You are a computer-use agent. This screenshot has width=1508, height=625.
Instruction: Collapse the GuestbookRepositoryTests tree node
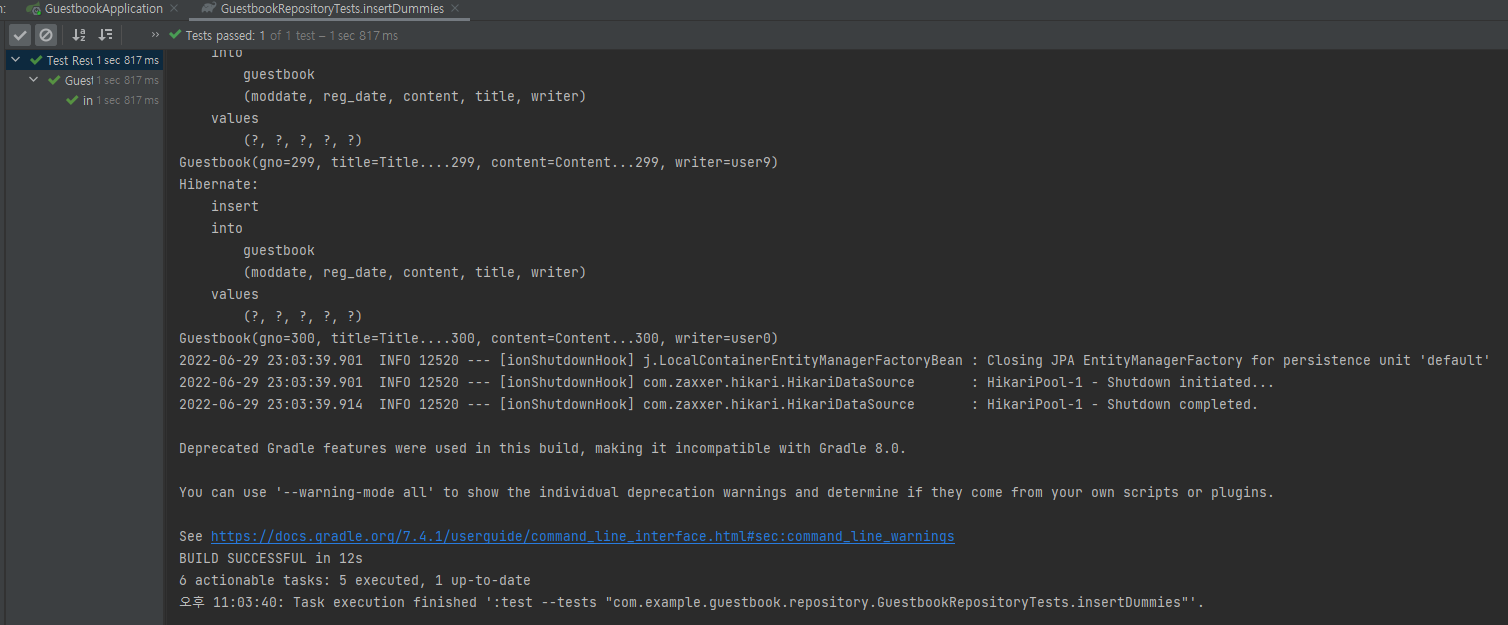pos(34,80)
